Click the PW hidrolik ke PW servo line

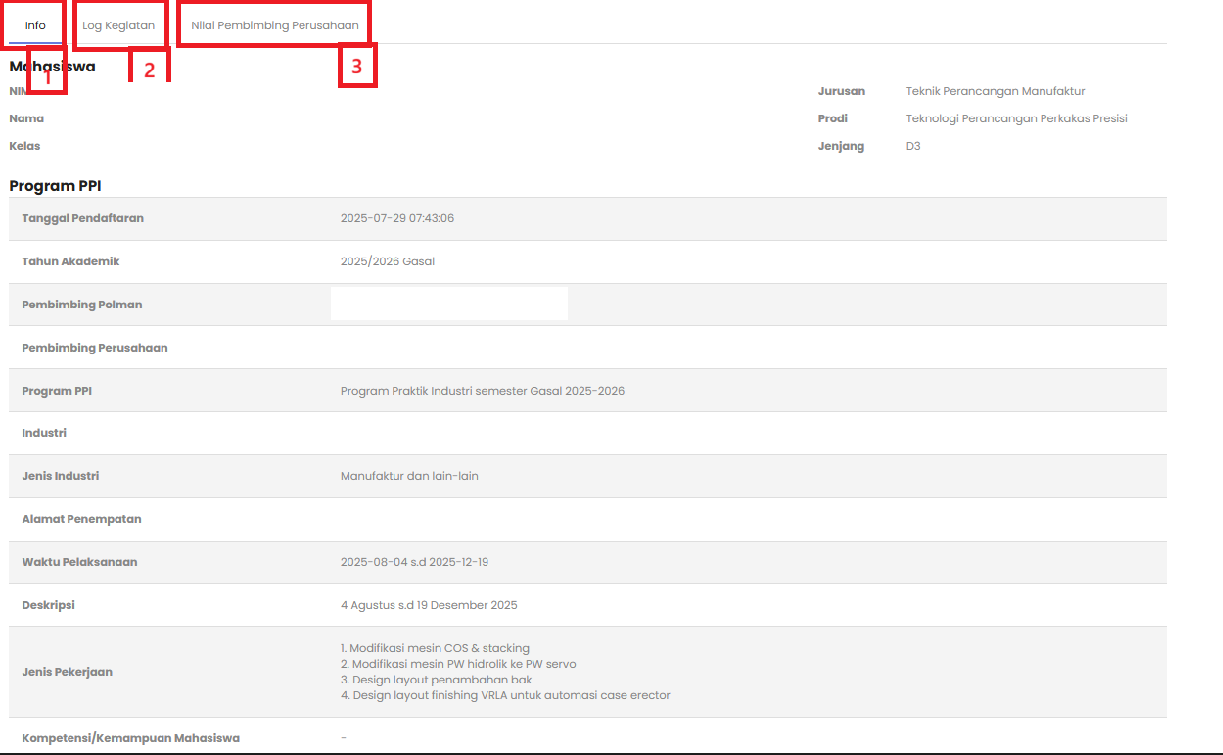(458, 664)
